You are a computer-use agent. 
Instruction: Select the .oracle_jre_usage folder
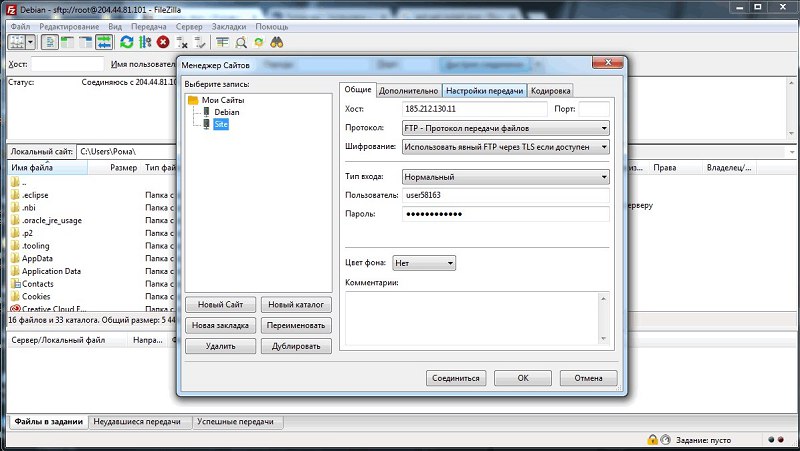click(52, 220)
